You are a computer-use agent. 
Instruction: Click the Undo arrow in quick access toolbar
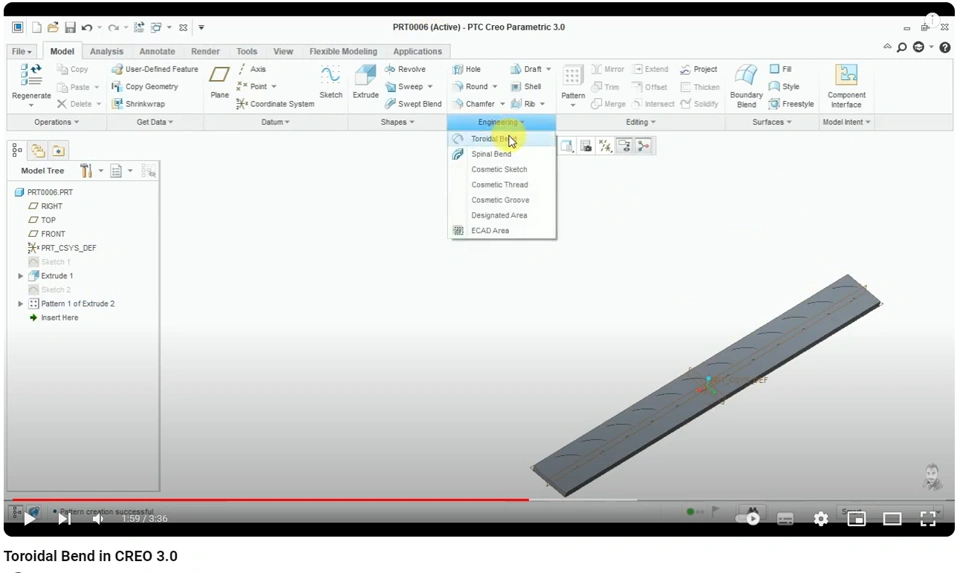coord(86,28)
